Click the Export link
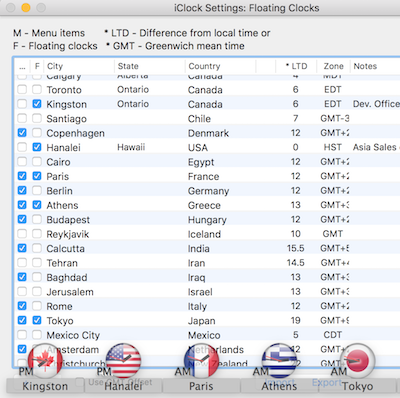Viewport: 400px width, 398px height. pos(326,383)
